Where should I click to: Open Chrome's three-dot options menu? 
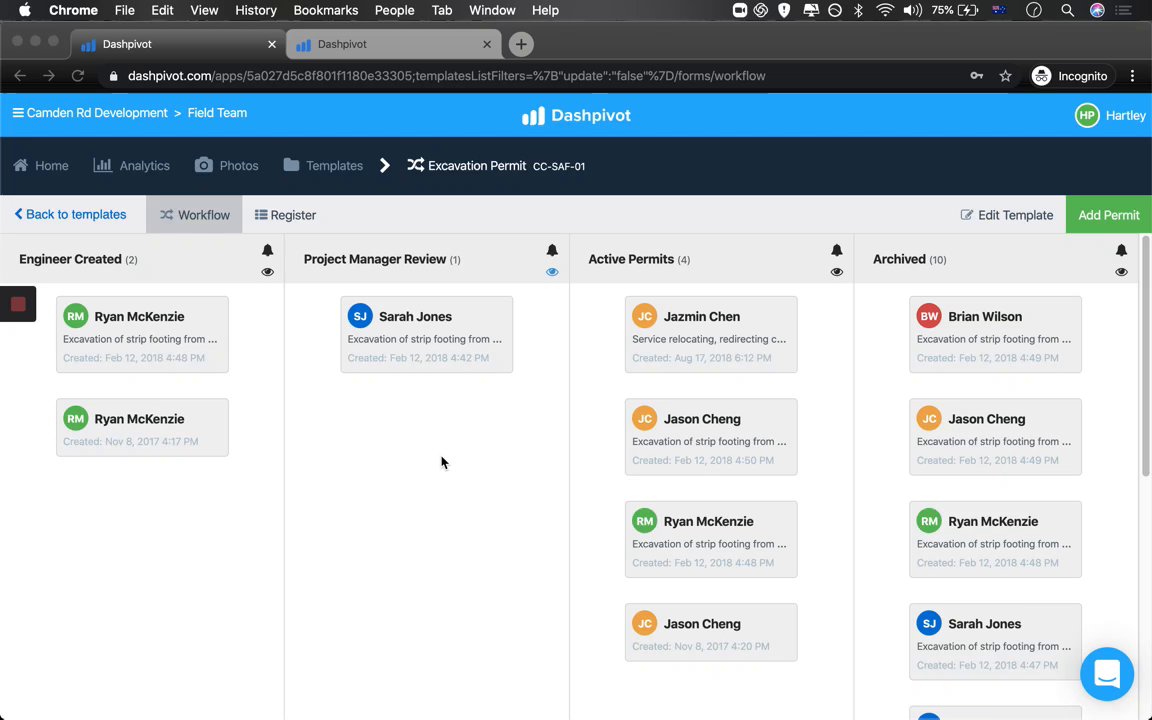1132,76
